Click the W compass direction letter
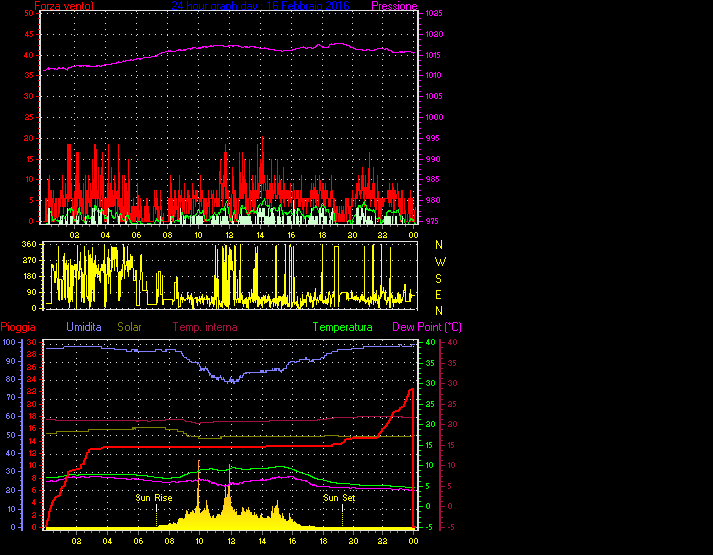Image resolution: width=713 pixels, height=555 pixels. 438,262
